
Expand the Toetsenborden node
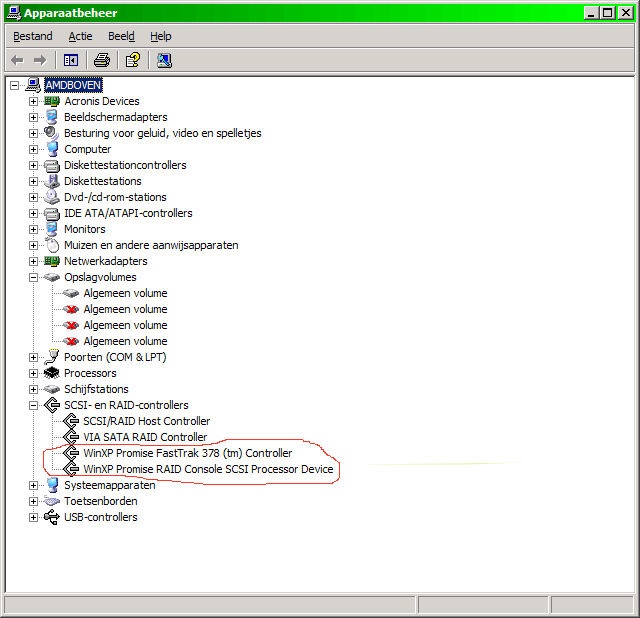[33, 501]
